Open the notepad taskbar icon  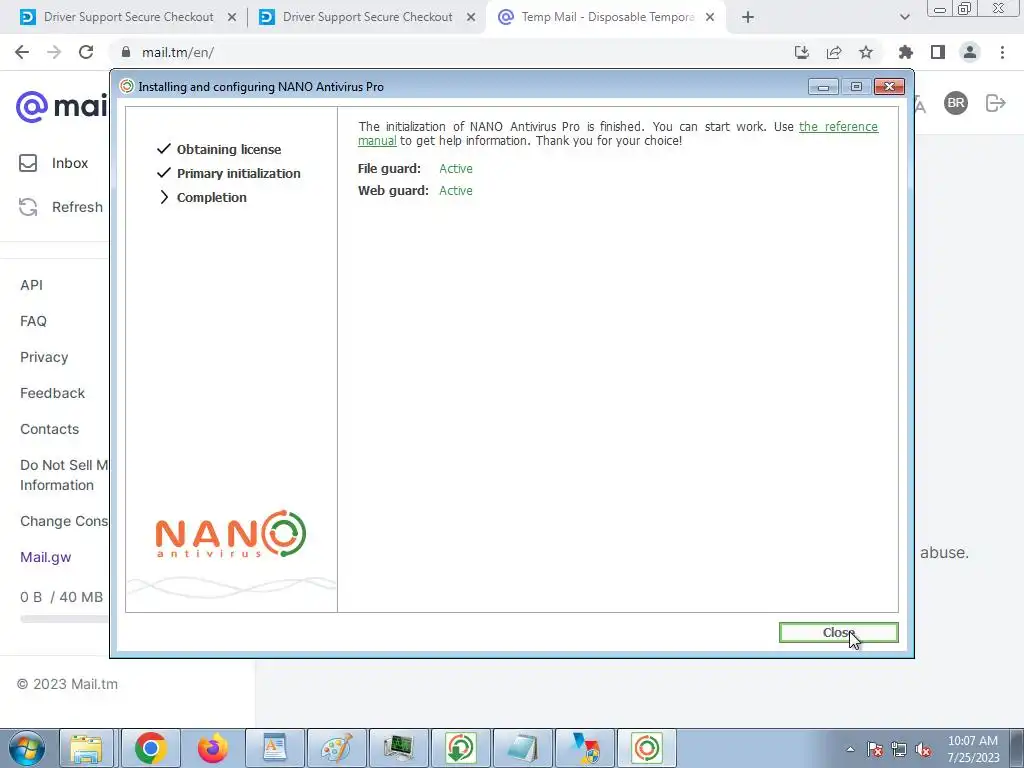pyautogui.click(x=522, y=748)
